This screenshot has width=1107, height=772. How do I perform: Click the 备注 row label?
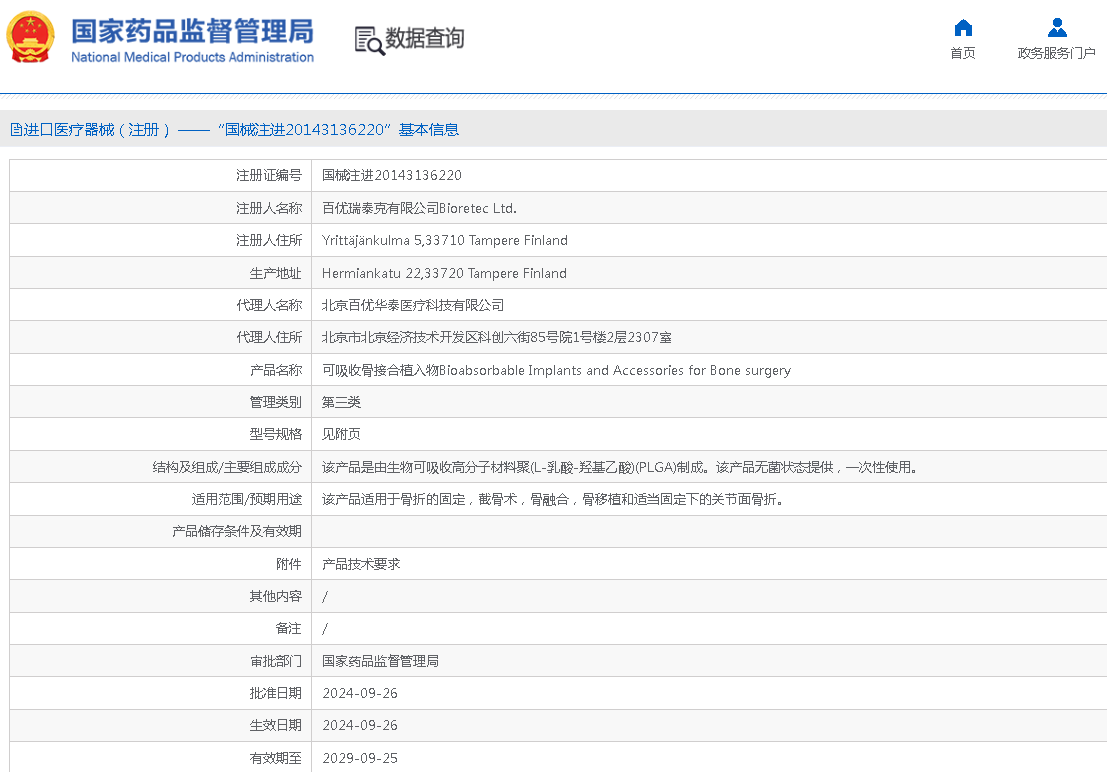tap(289, 629)
